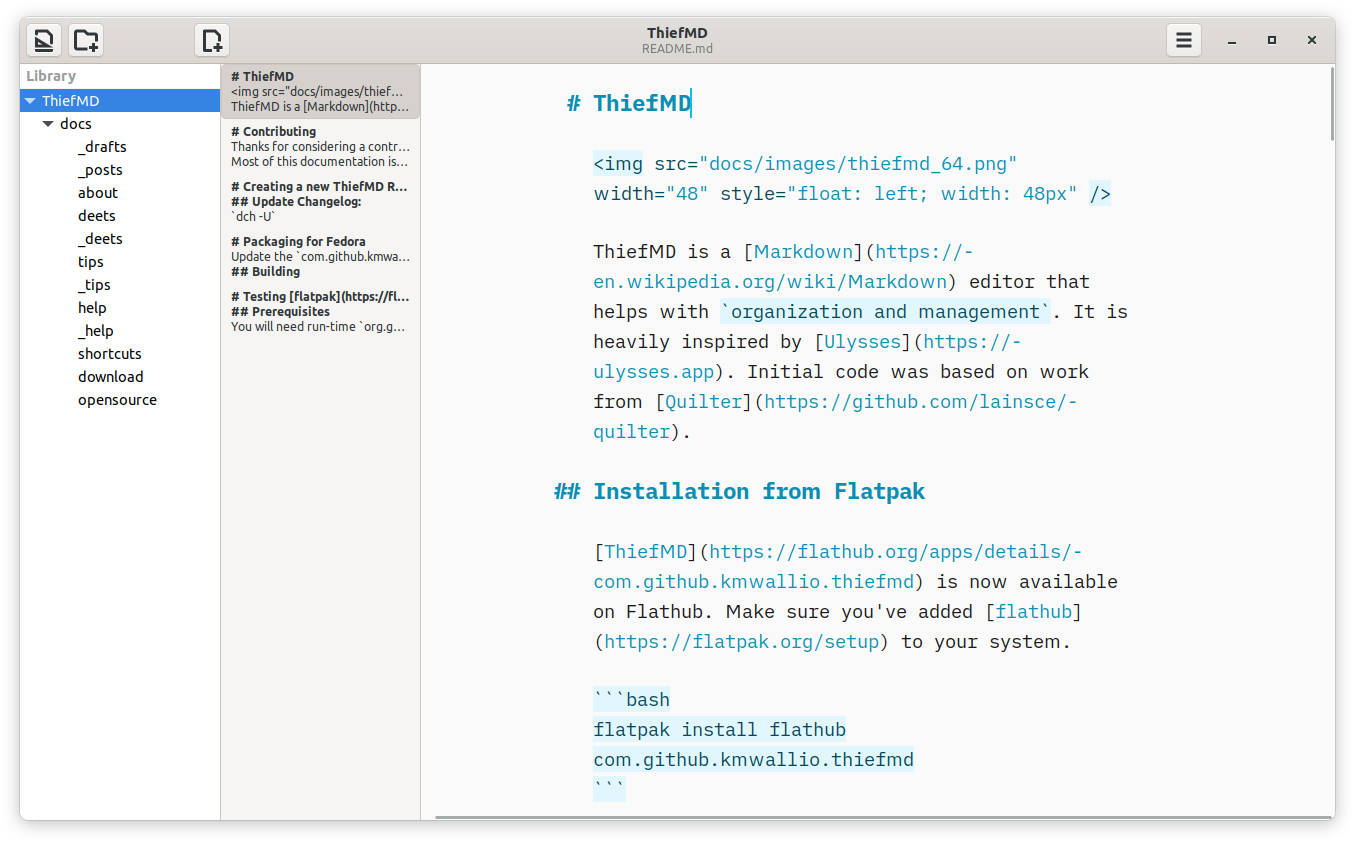Open the 'Creating a new ThiefMD R…' sheet
1355x843 pixels.
[320, 201]
